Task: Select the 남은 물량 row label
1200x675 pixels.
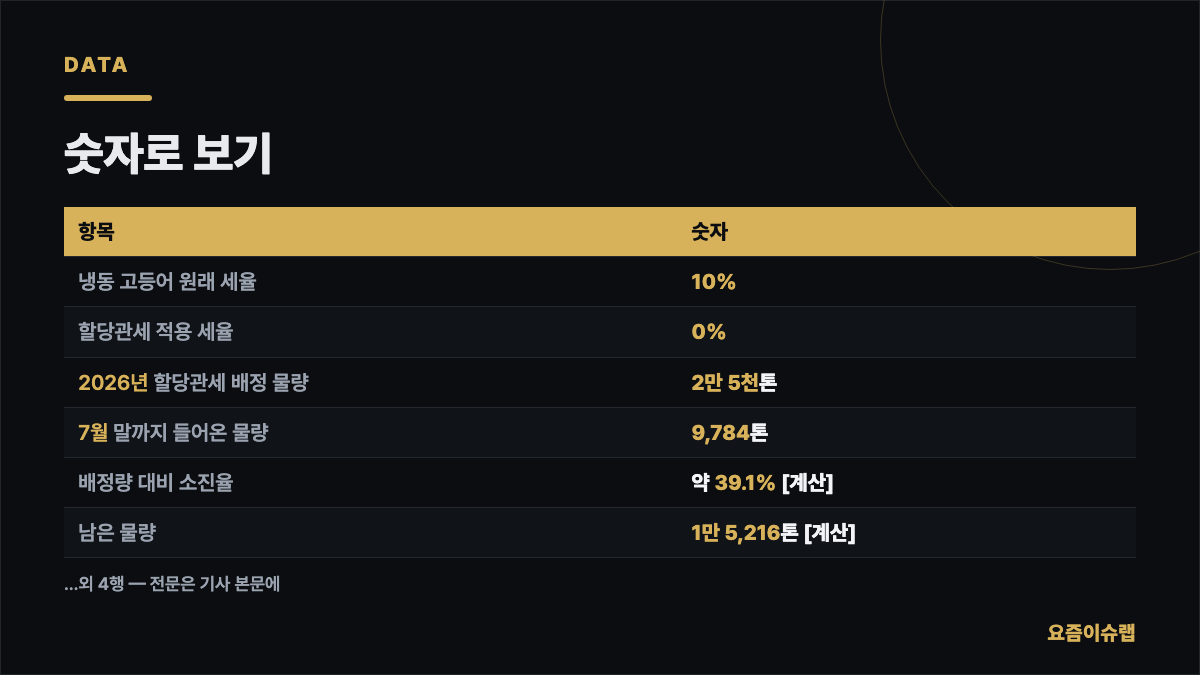Action: tap(117, 532)
